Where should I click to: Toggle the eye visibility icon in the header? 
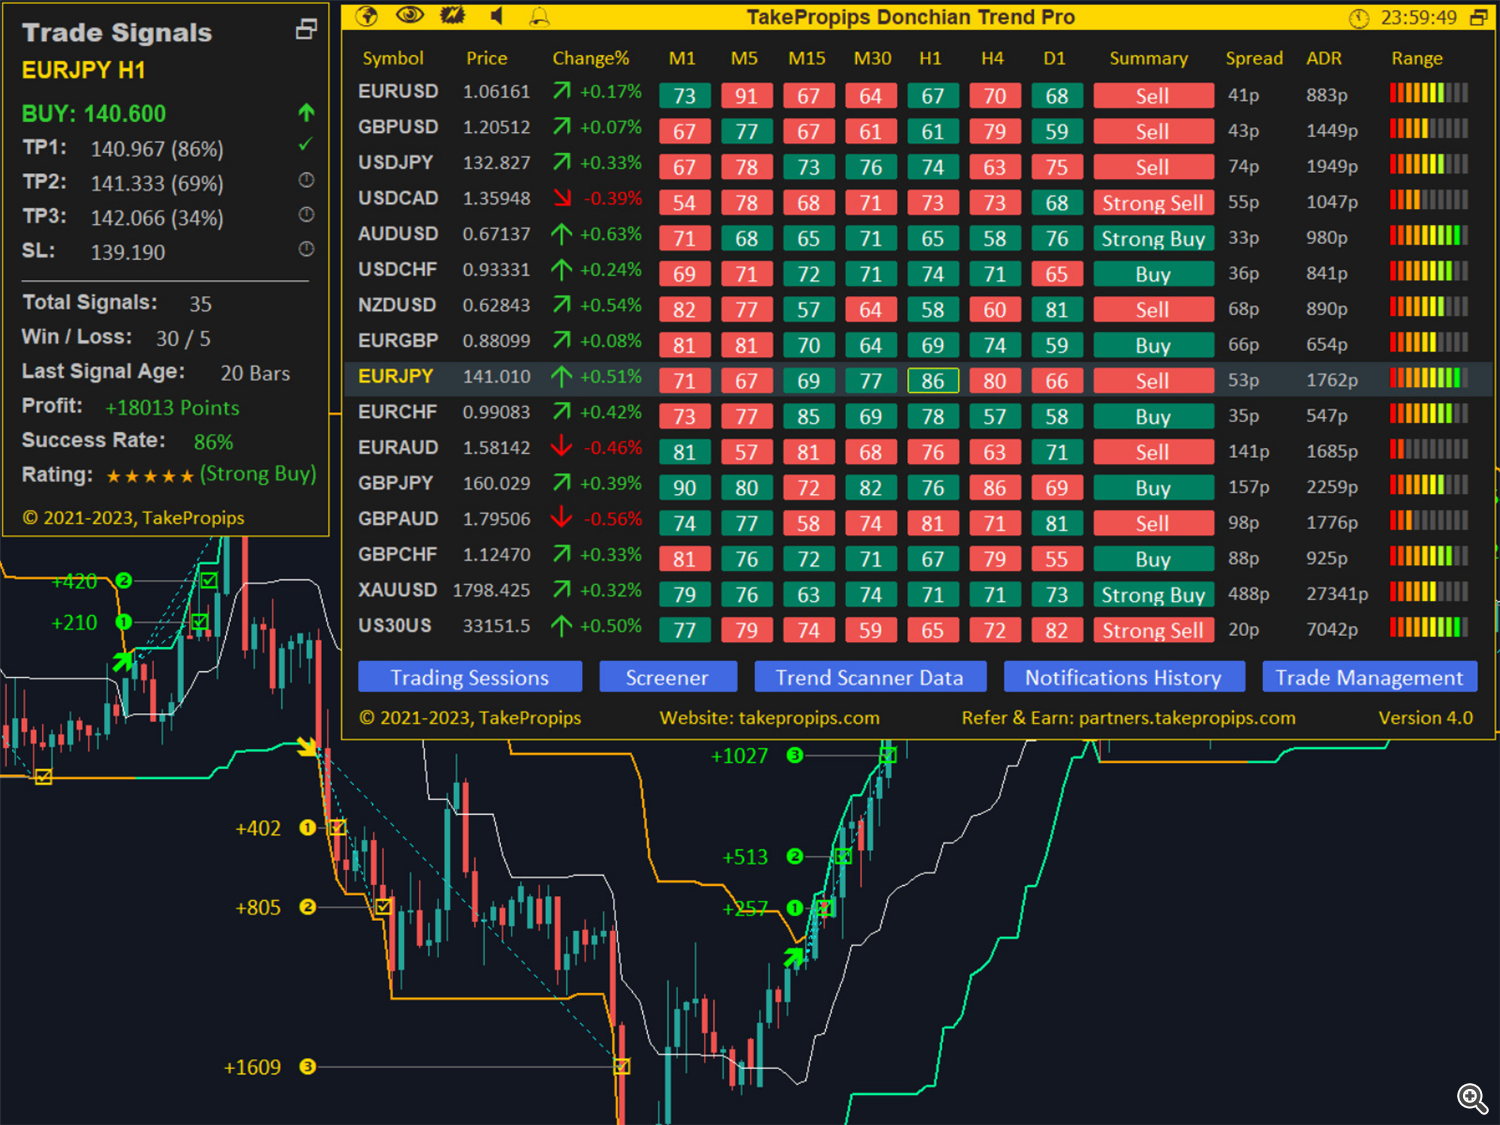coord(410,16)
